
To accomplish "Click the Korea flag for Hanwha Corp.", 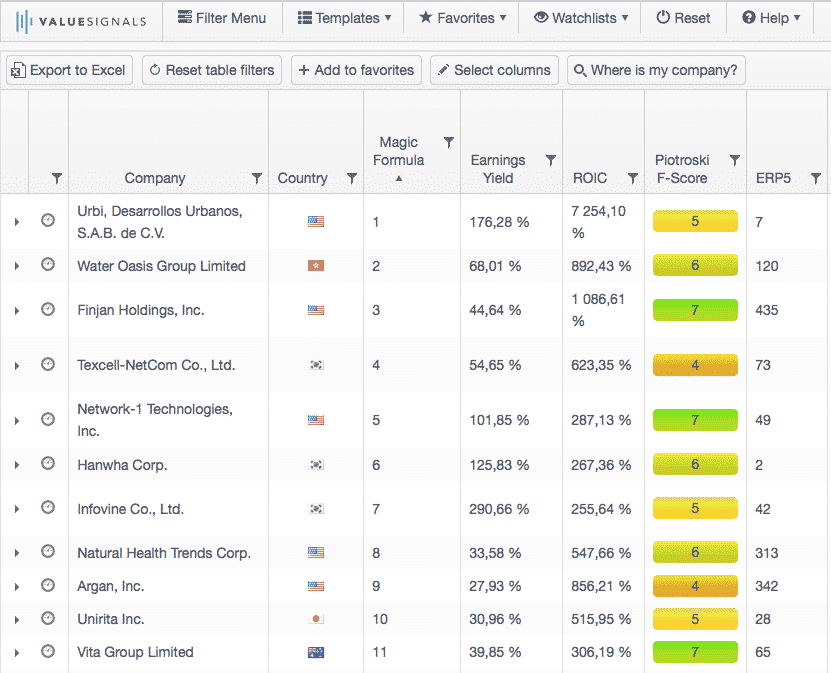I will pos(316,465).
